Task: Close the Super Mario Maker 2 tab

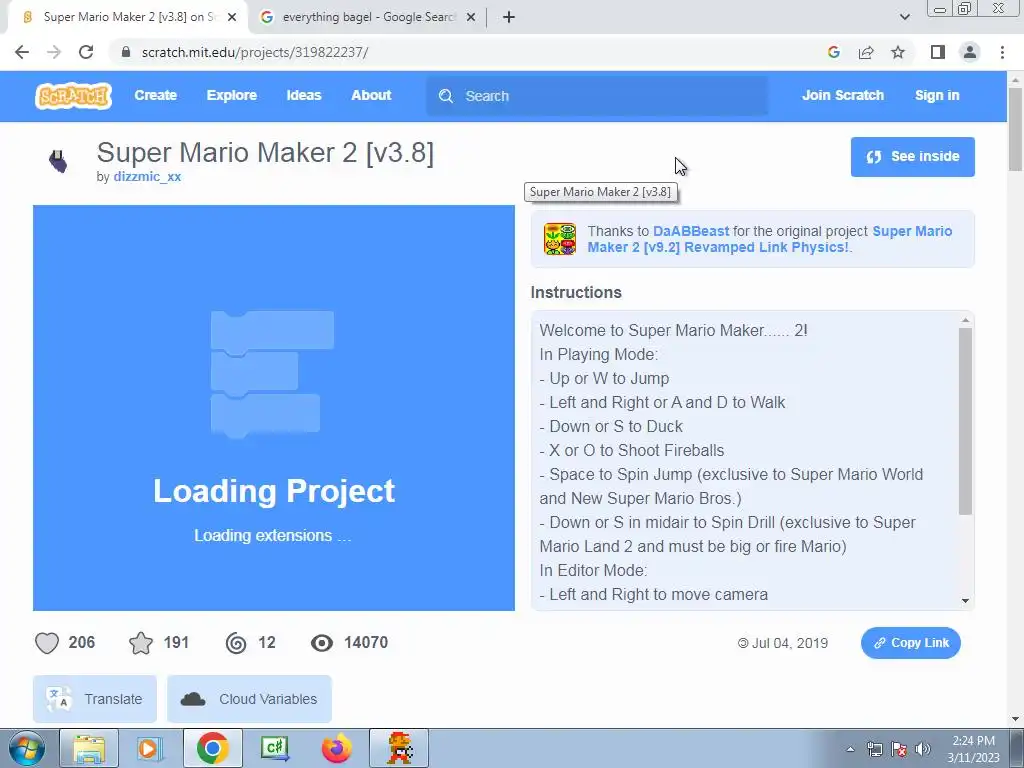Action: (x=232, y=17)
